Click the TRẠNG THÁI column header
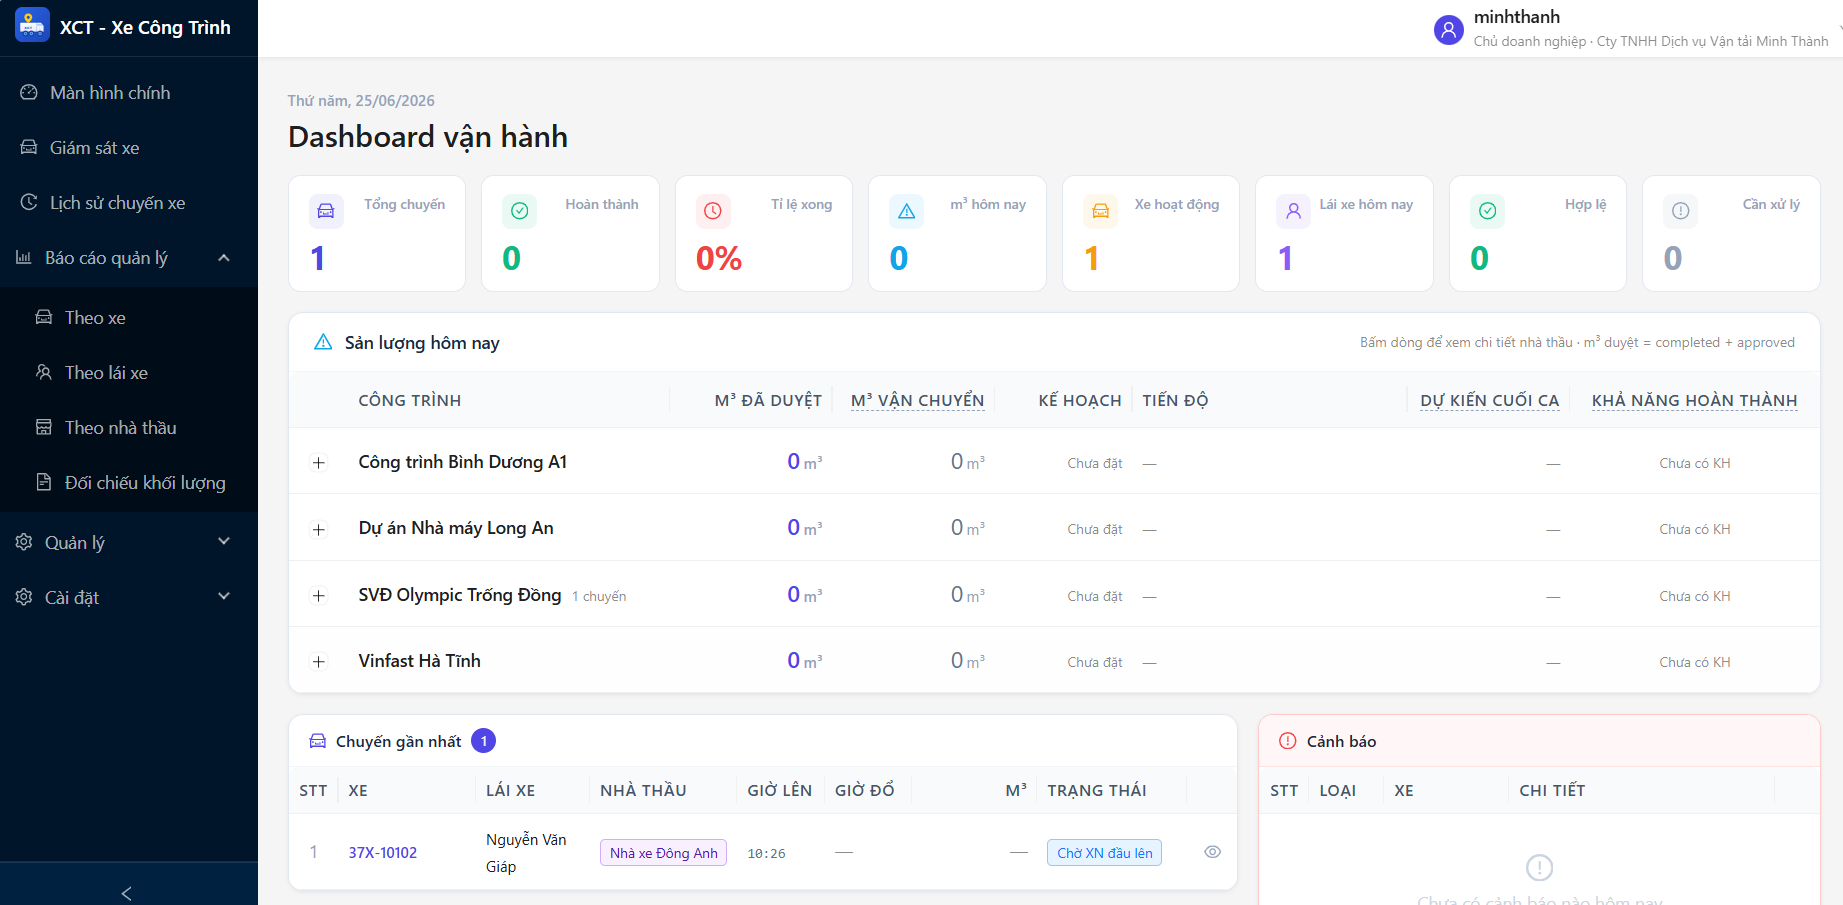Screen dimensions: 1843x905 [x=1097, y=791]
